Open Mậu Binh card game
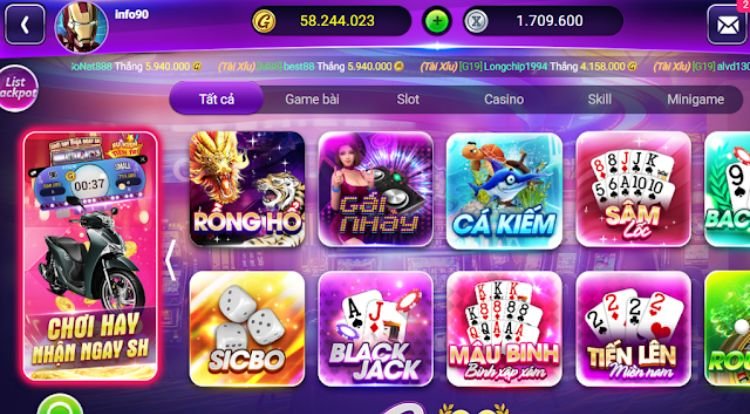 point(504,329)
